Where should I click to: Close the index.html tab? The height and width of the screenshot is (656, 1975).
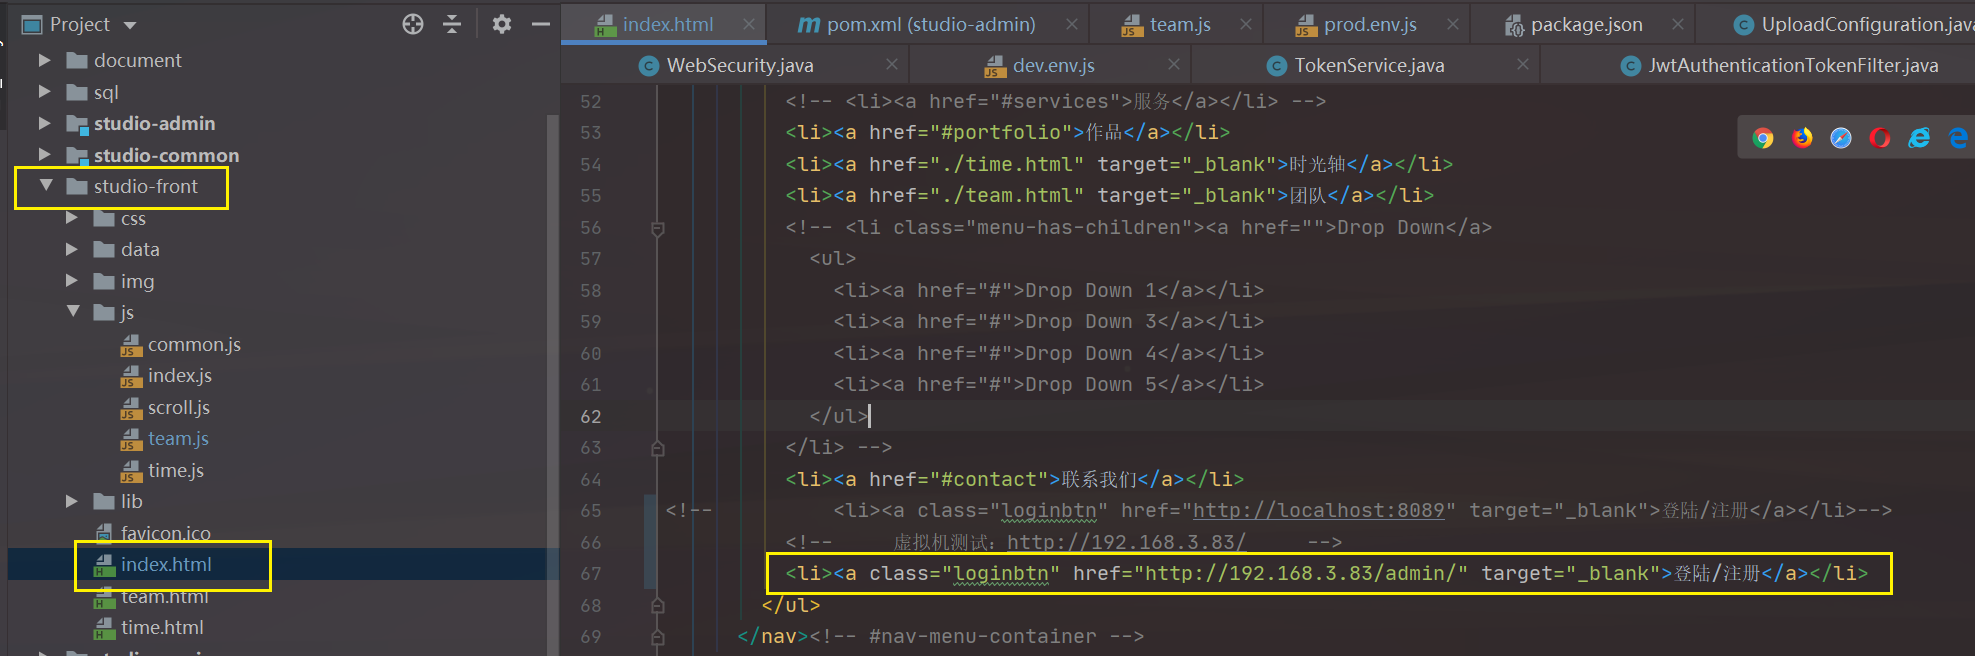[749, 24]
